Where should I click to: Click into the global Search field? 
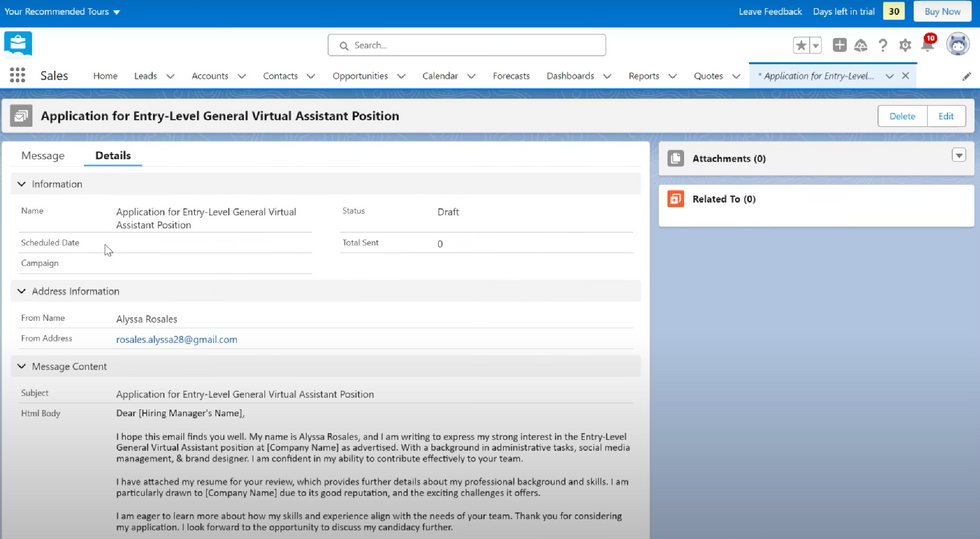coord(467,45)
